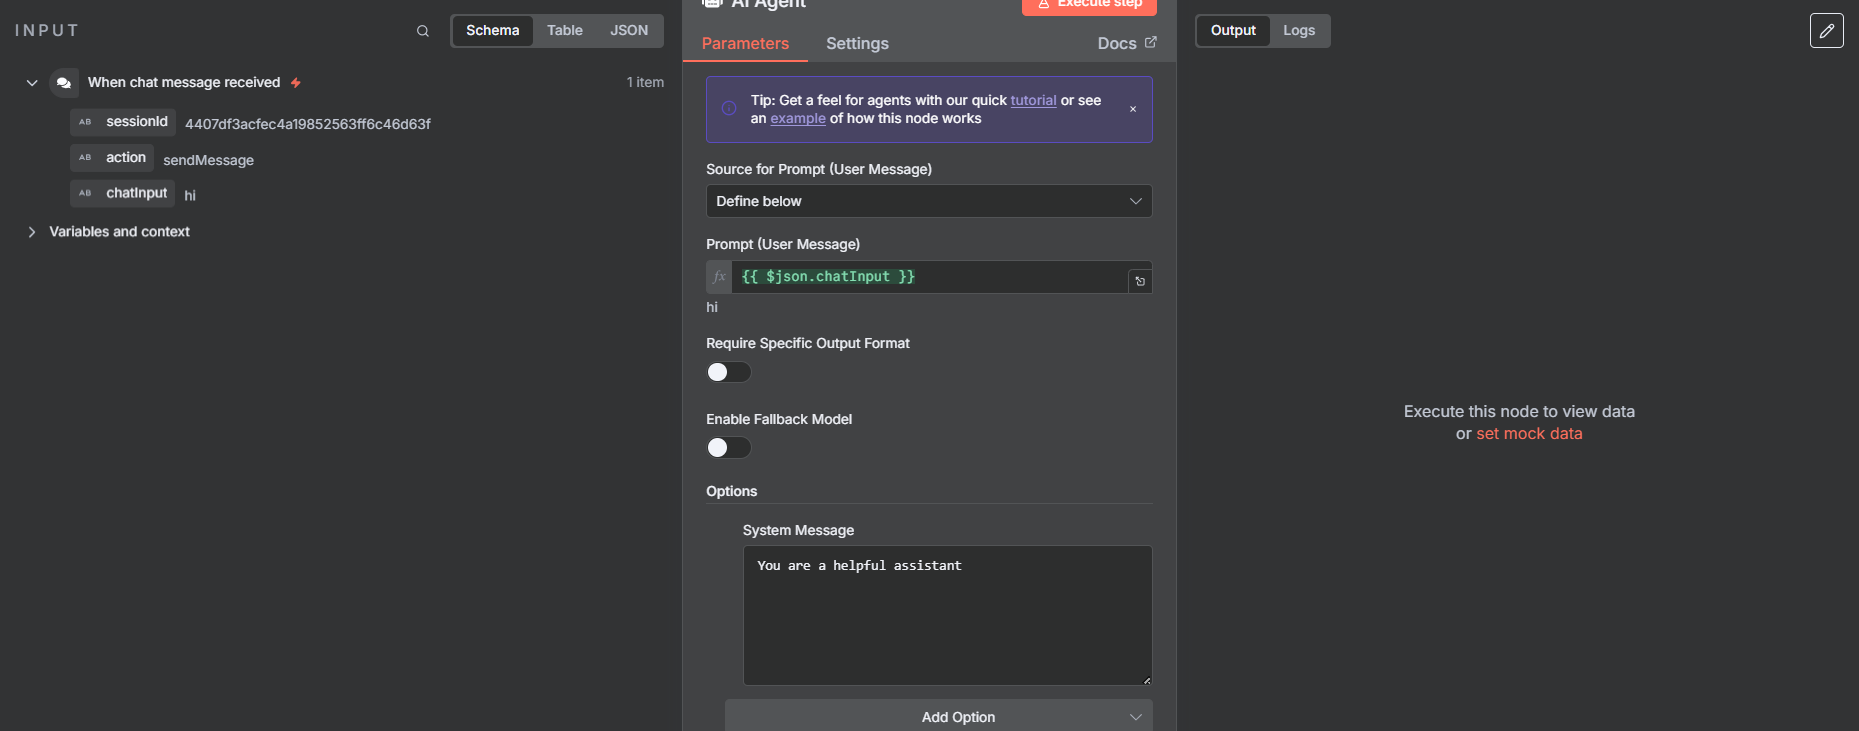The width and height of the screenshot is (1859, 731).
Task: Open the Add Option dropdown
Action: pos(938,716)
